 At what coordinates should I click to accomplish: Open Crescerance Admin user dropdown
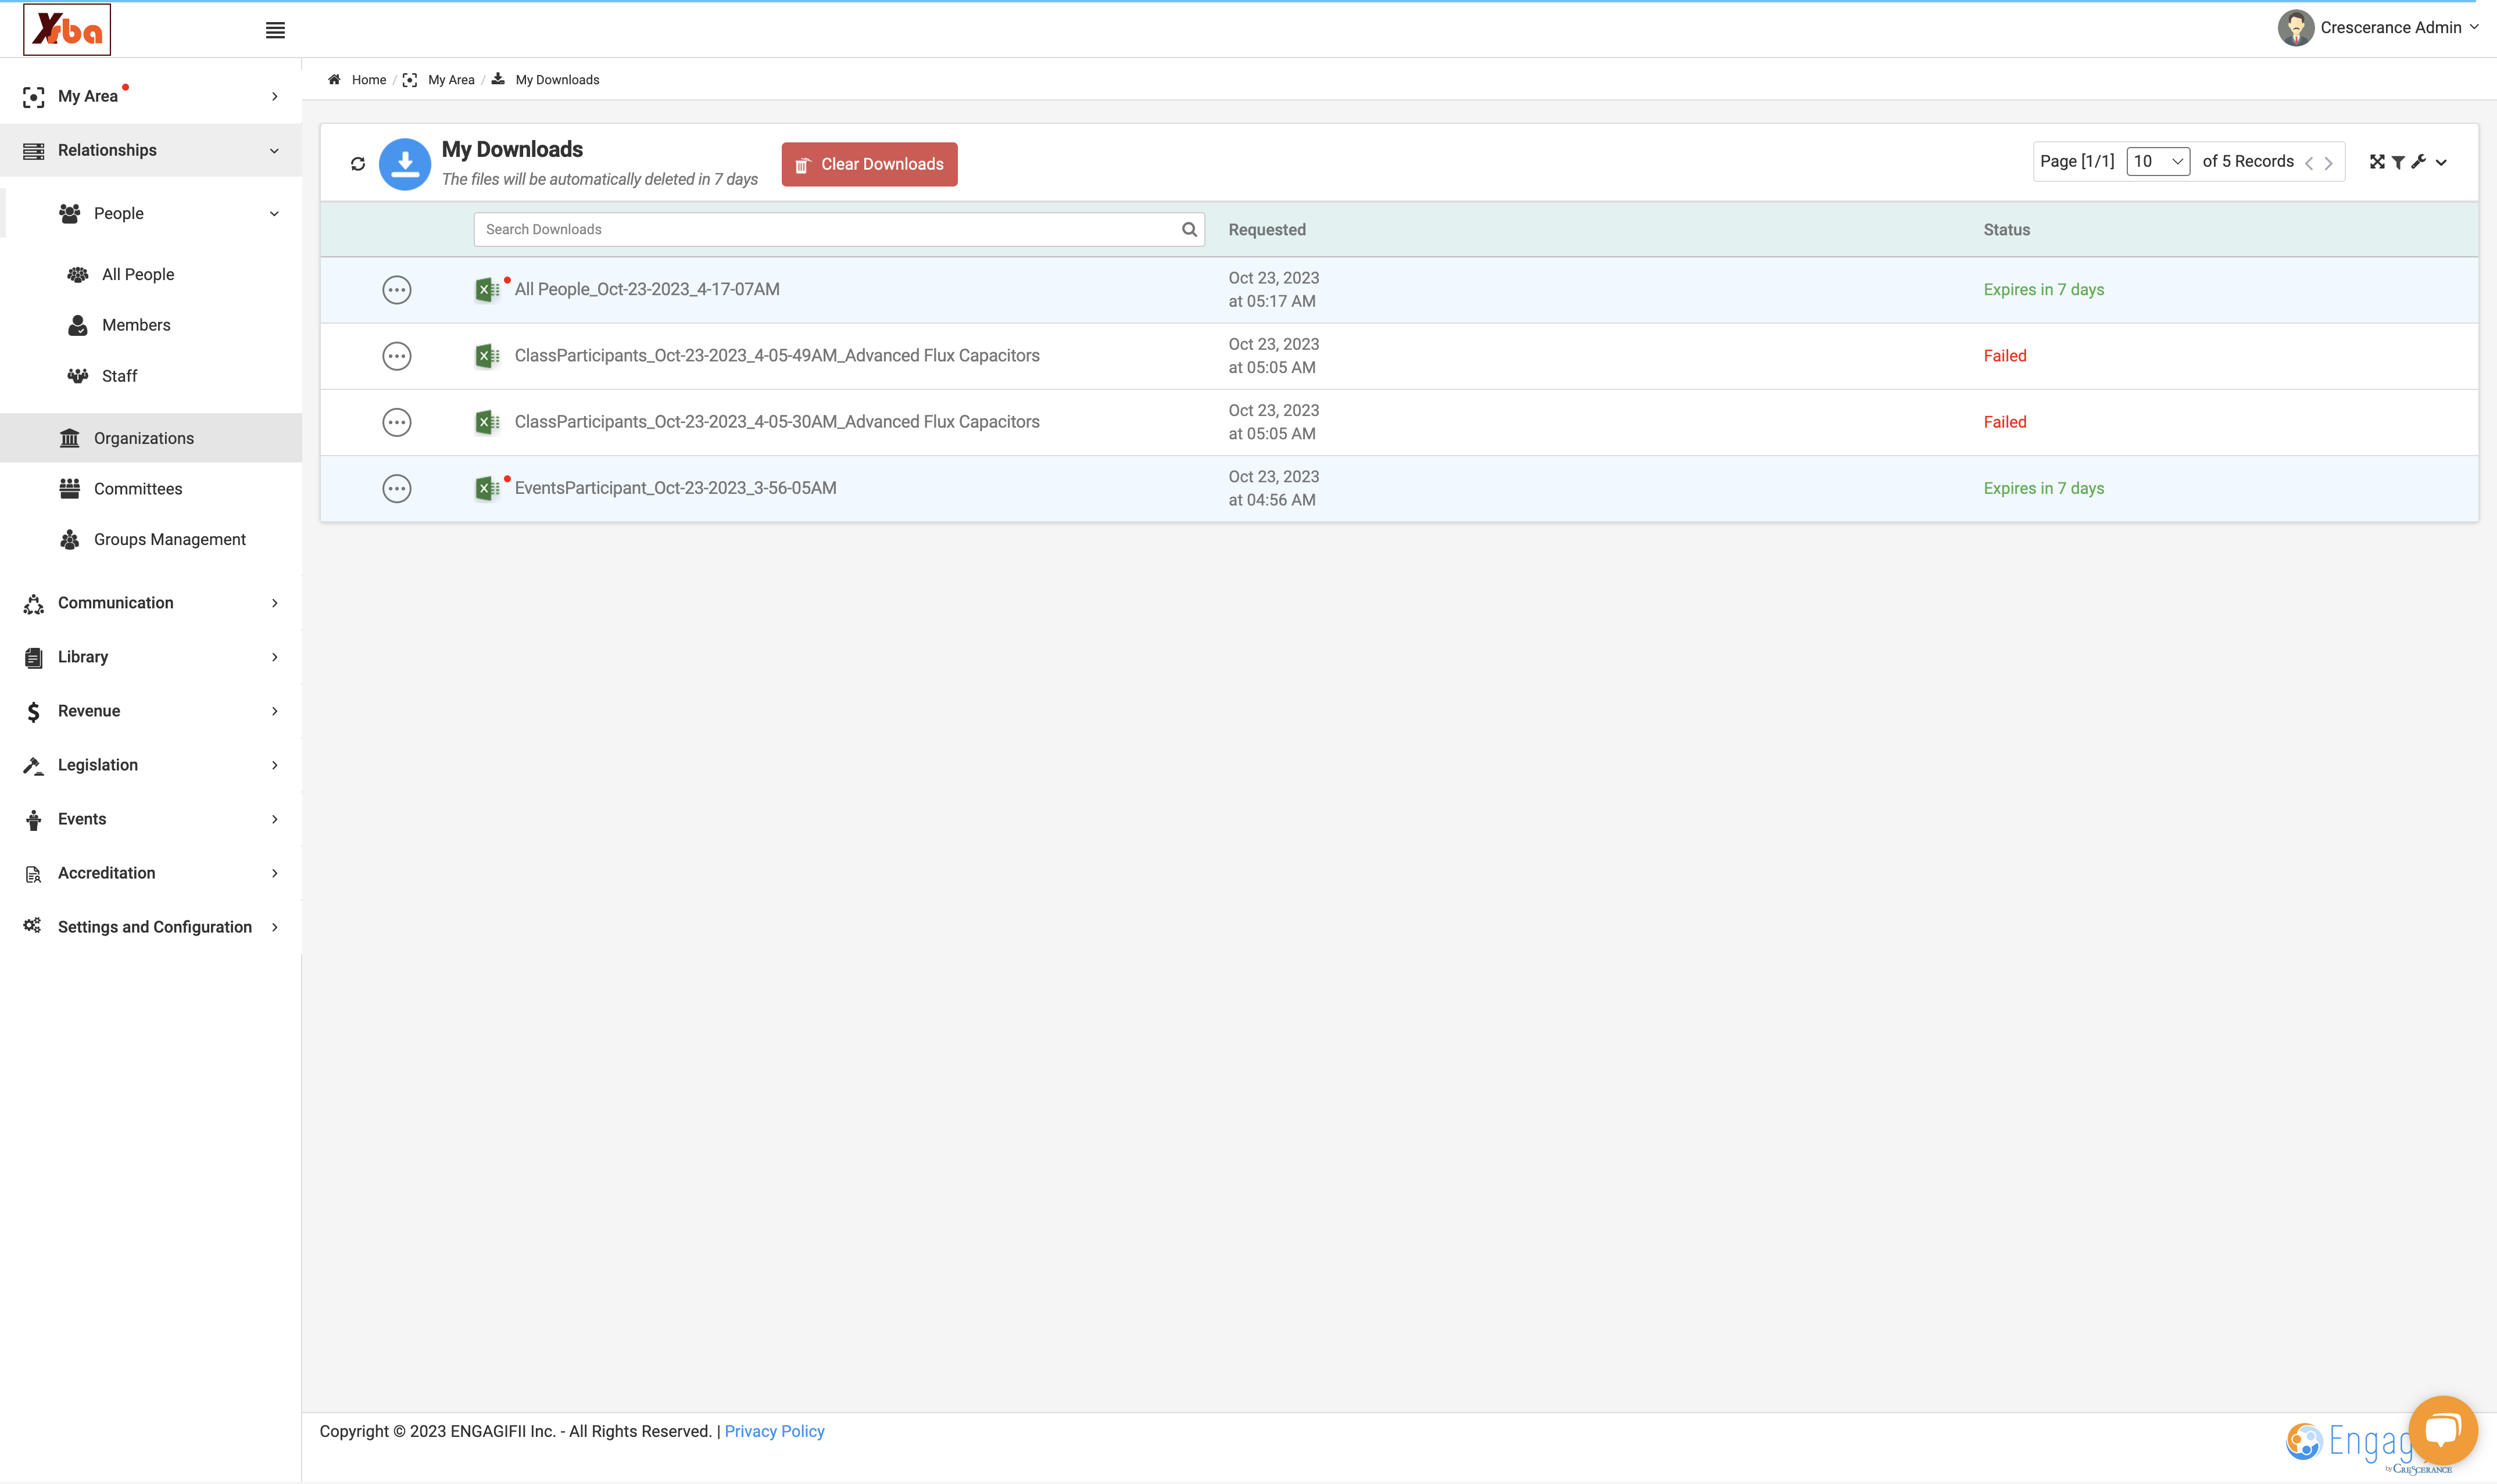(2379, 28)
